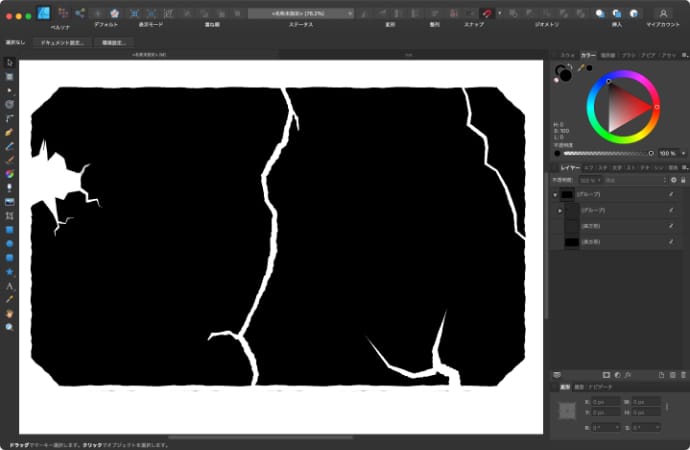The height and width of the screenshot is (450, 690).
Task: Hide the bottom rectangle layer via its checkmark
Action: (671, 242)
